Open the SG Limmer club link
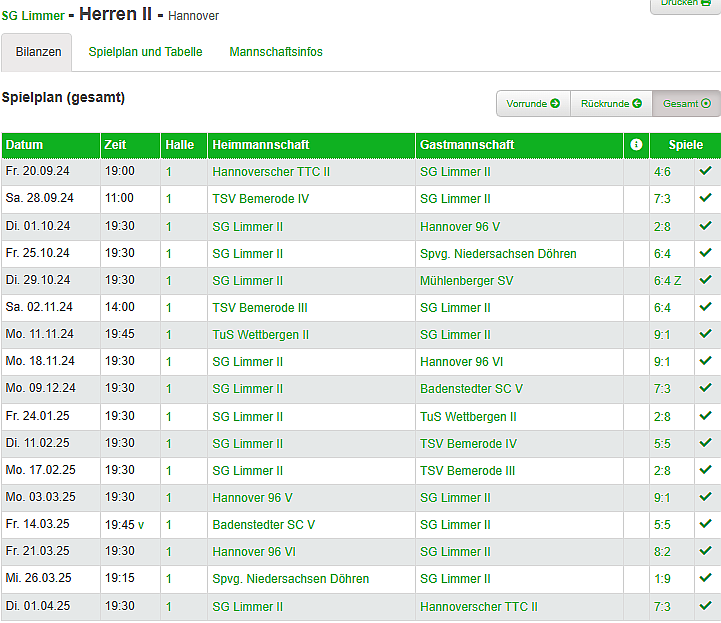This screenshot has width=721, height=623. 33,16
